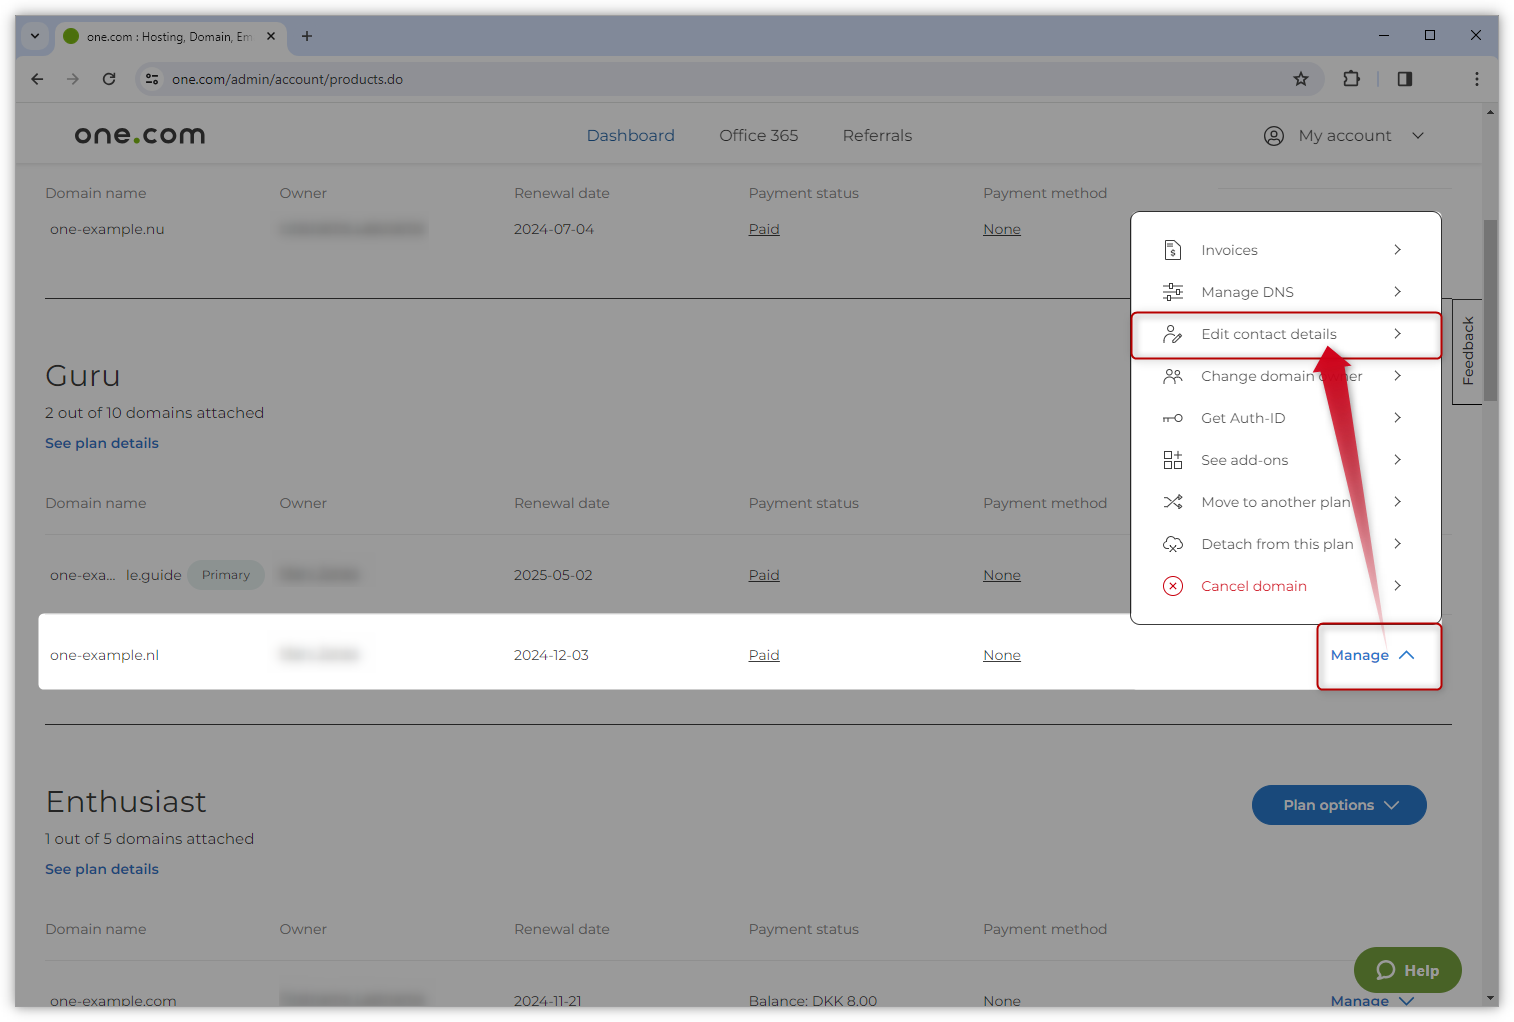The height and width of the screenshot is (1022, 1514).
Task: Open the Referrals page
Action: point(877,135)
